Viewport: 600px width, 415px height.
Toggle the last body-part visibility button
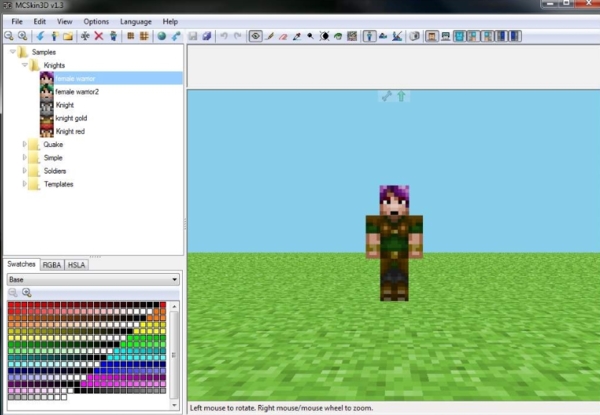(x=515, y=36)
